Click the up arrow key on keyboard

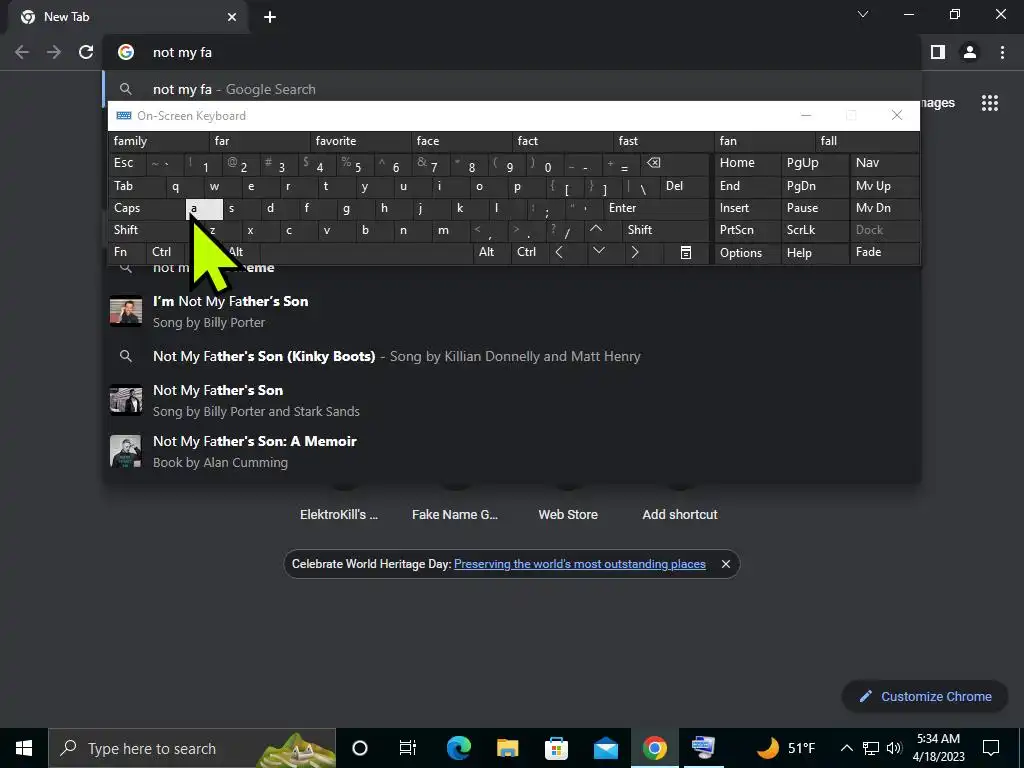pos(596,229)
